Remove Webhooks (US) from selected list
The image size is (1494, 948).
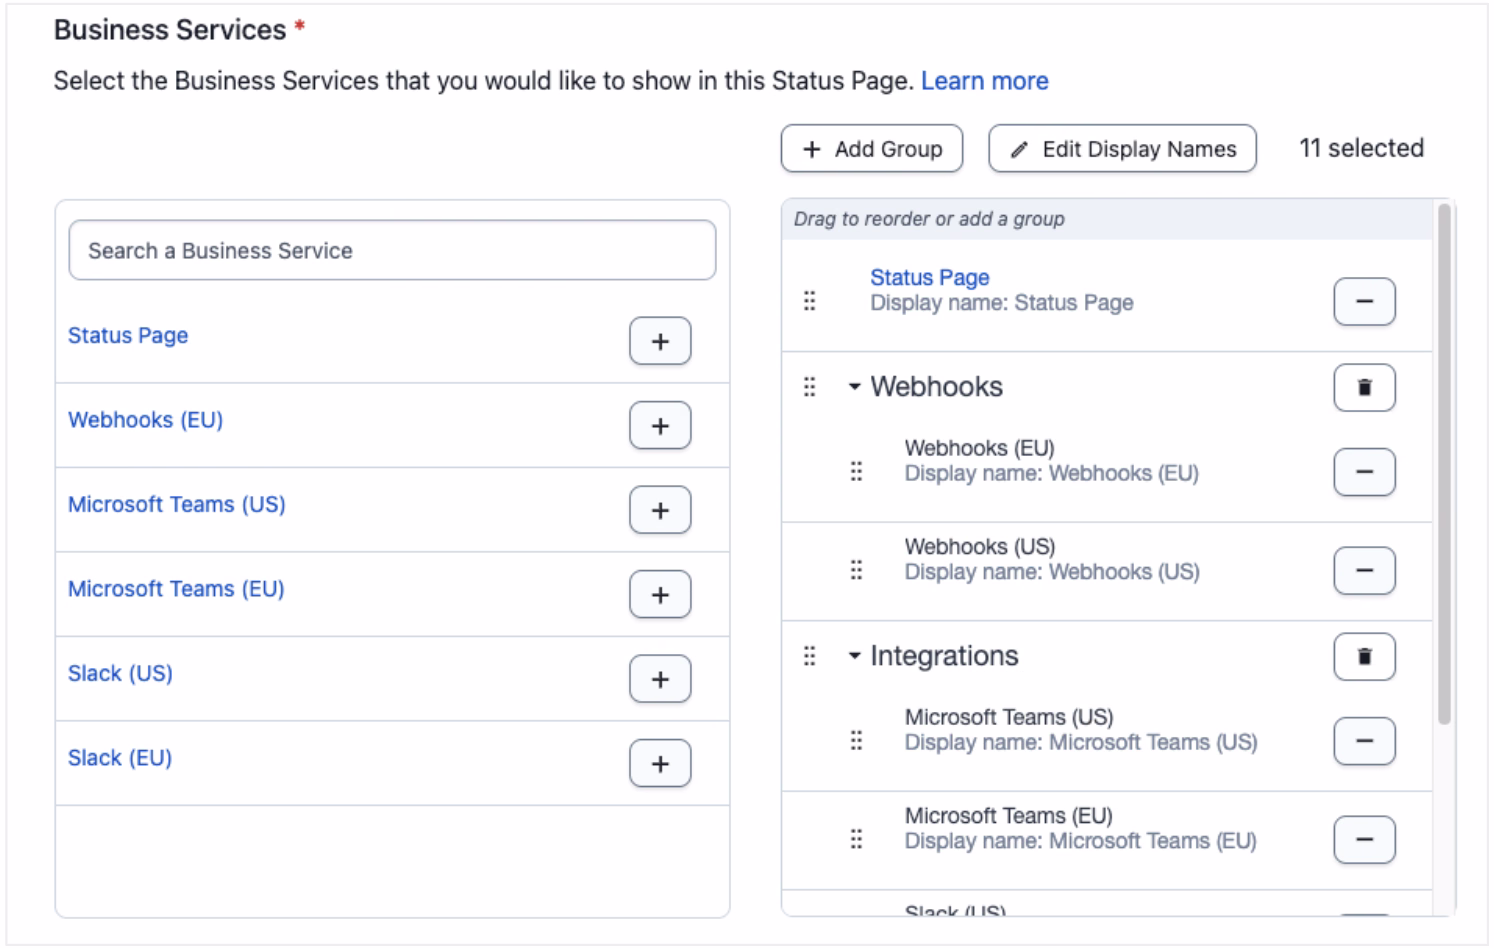tap(1364, 571)
